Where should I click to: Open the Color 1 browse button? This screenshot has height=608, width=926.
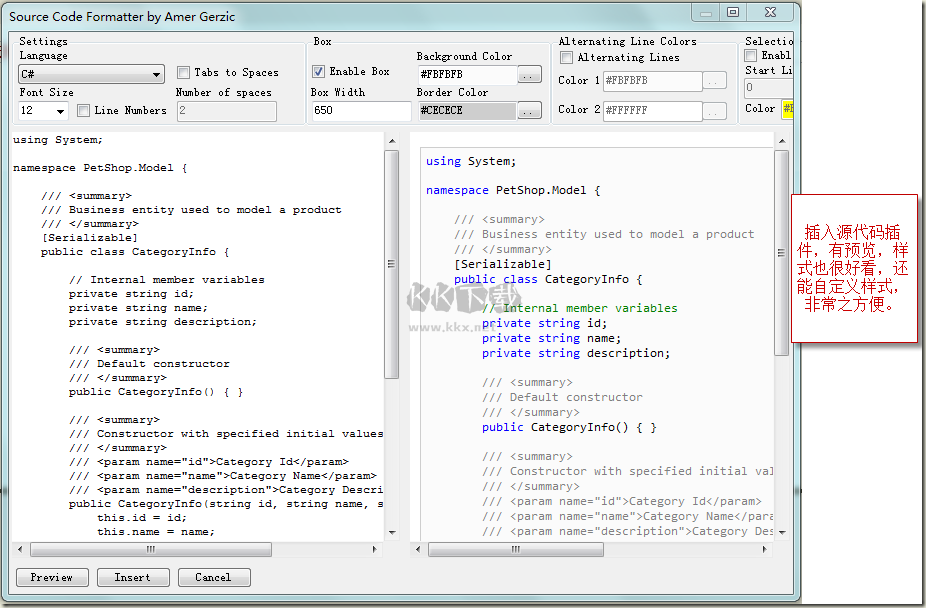click(715, 81)
